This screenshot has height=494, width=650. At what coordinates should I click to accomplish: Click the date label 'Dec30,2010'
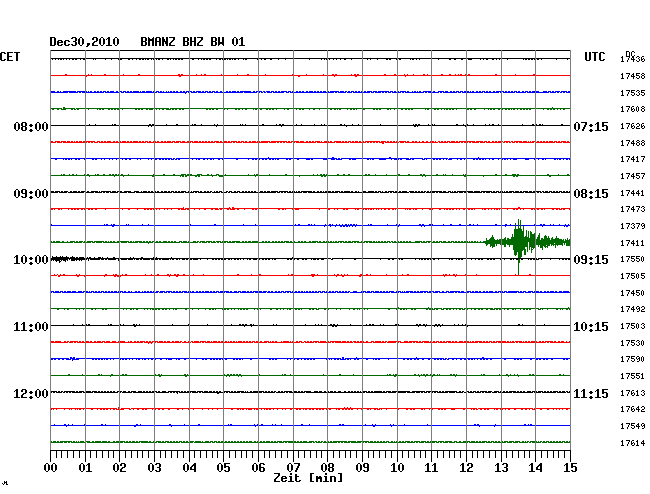(x=85, y=42)
